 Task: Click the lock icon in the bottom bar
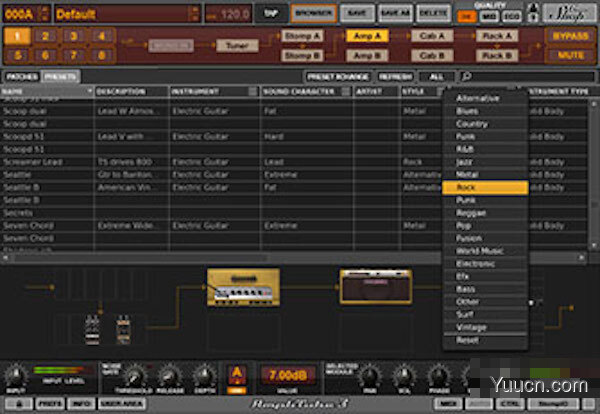(x=19, y=404)
